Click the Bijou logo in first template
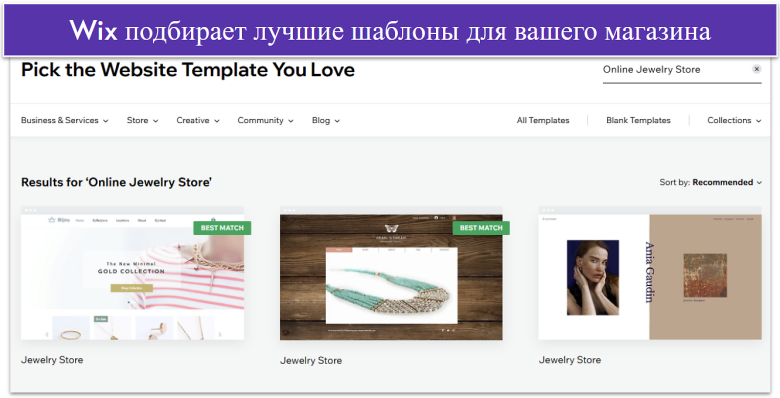This screenshot has width=780, height=398. click(59, 220)
